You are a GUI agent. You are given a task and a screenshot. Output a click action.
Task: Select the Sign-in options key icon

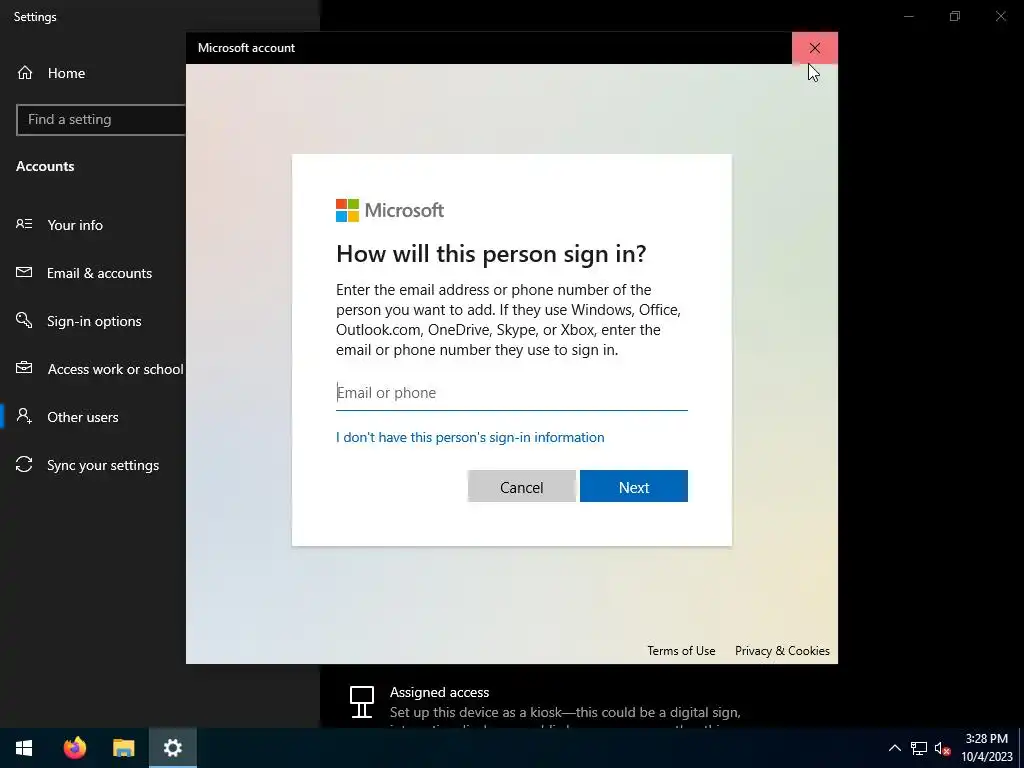[24, 320]
